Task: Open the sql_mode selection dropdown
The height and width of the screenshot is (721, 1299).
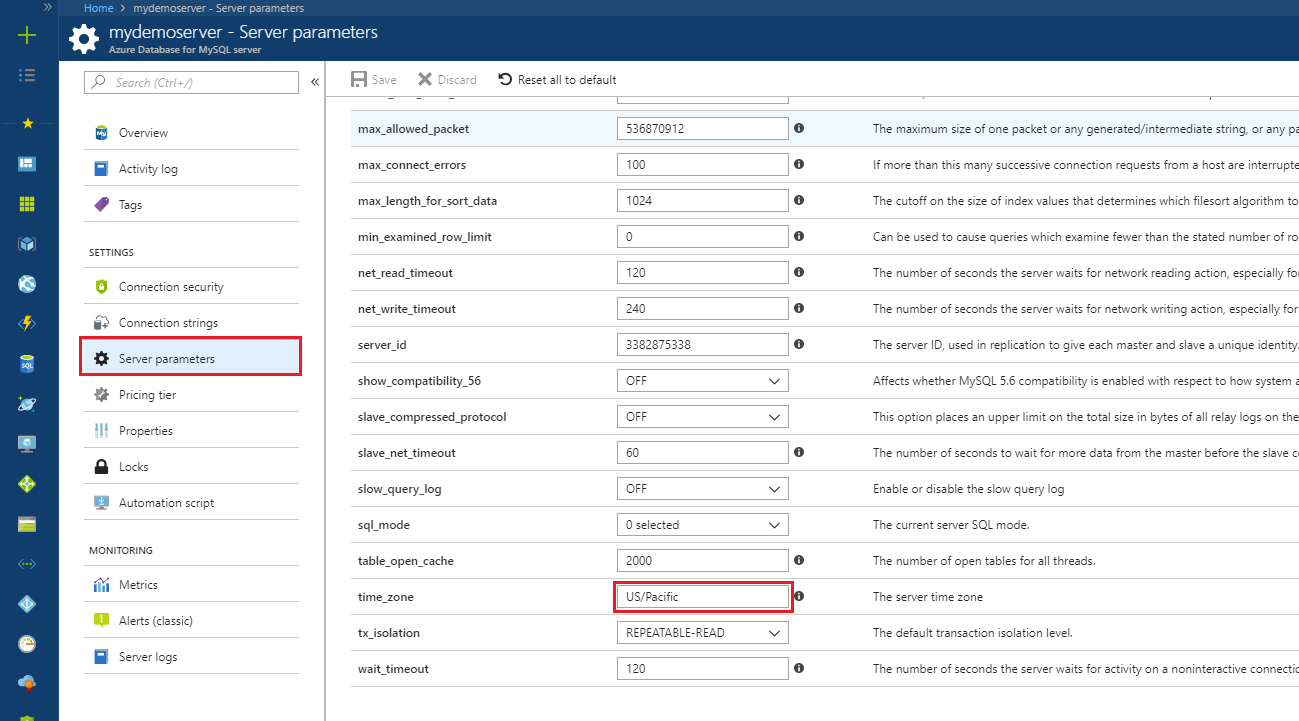Action: tap(703, 525)
